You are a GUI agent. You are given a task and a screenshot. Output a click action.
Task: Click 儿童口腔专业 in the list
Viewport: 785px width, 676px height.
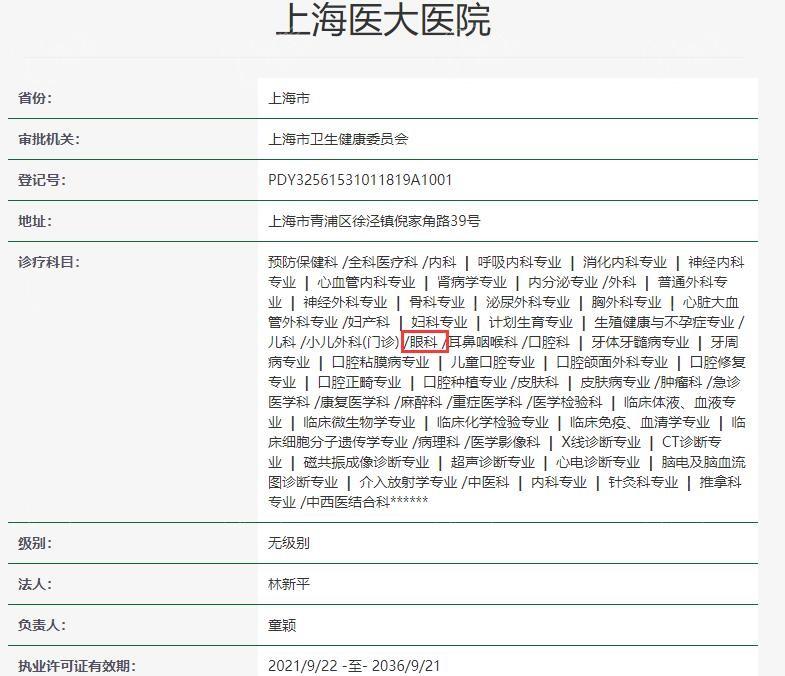point(493,363)
